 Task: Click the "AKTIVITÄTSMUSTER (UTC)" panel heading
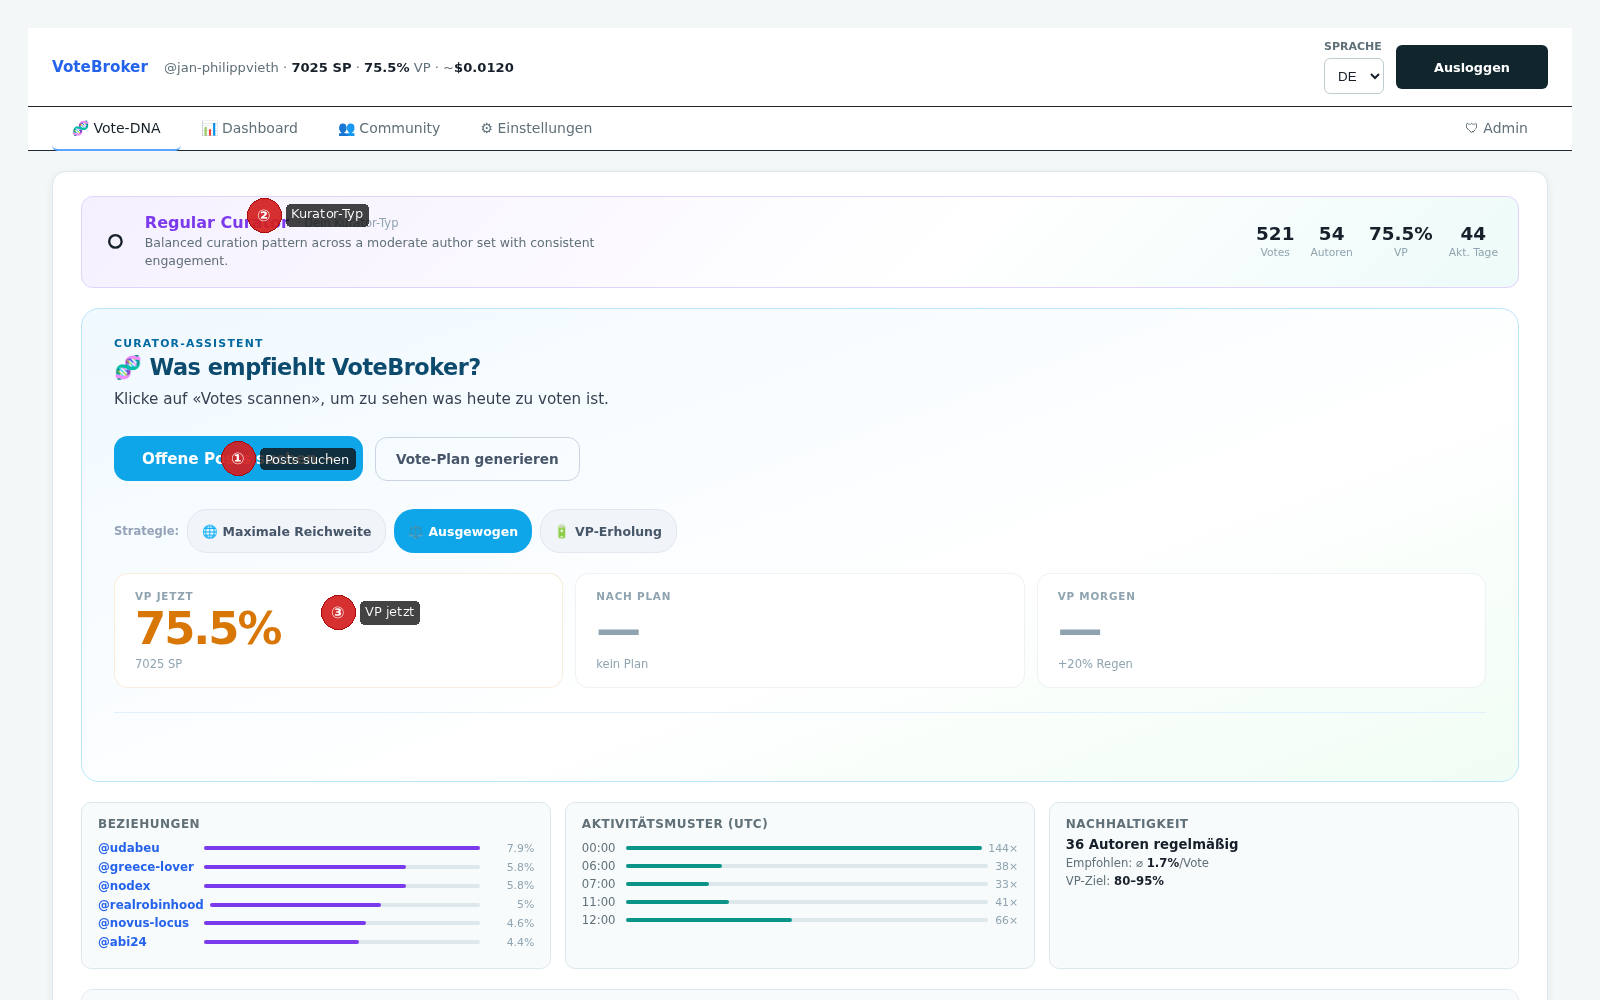[675, 824]
